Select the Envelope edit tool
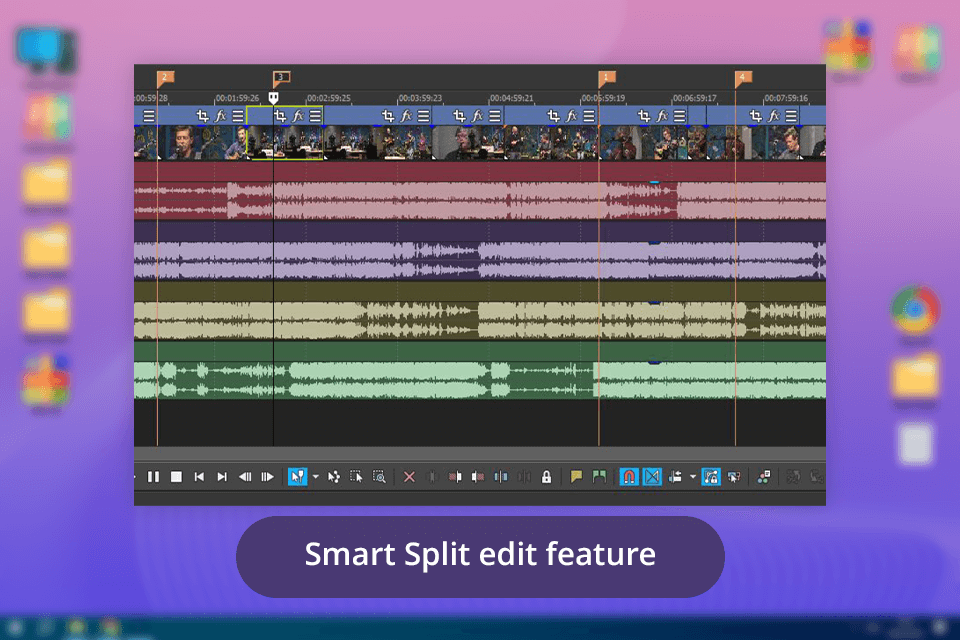The height and width of the screenshot is (640, 960). [x=334, y=476]
